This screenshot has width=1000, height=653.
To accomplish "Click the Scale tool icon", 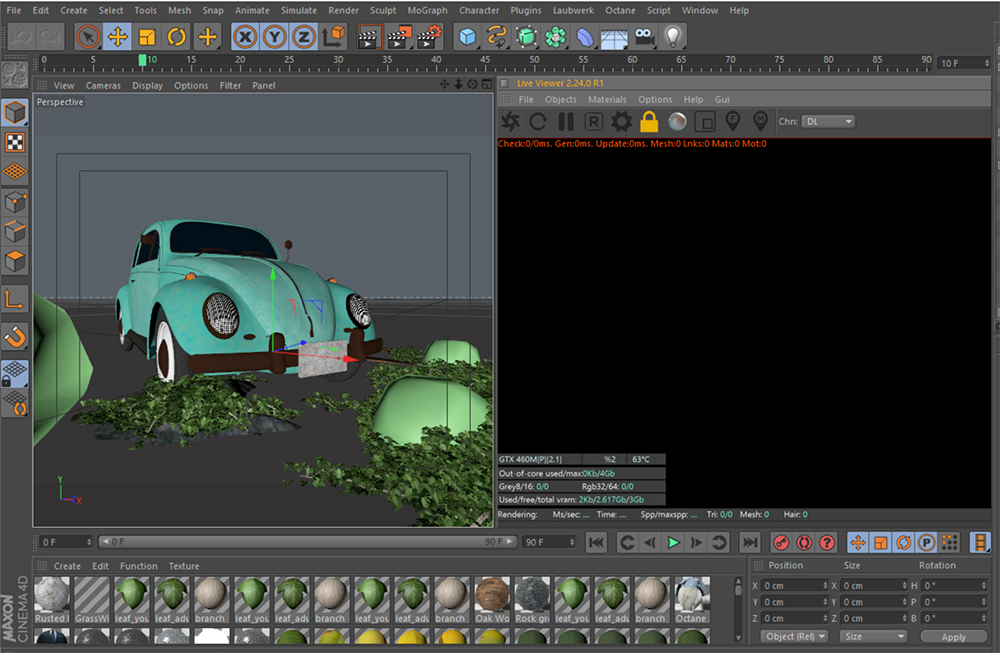I will point(148,38).
